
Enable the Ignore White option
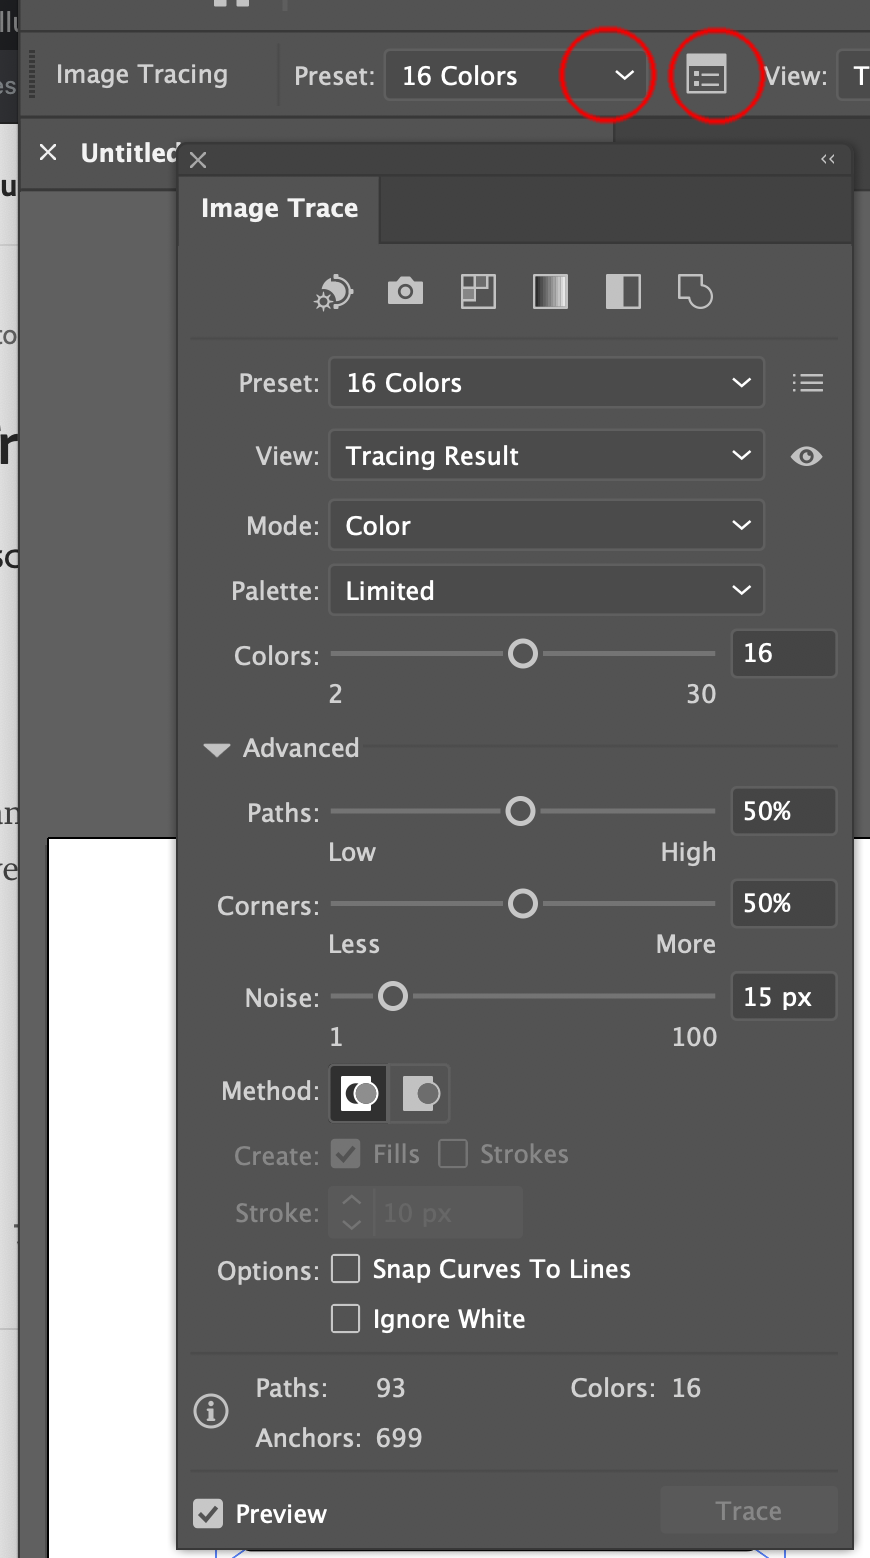pyautogui.click(x=345, y=1318)
